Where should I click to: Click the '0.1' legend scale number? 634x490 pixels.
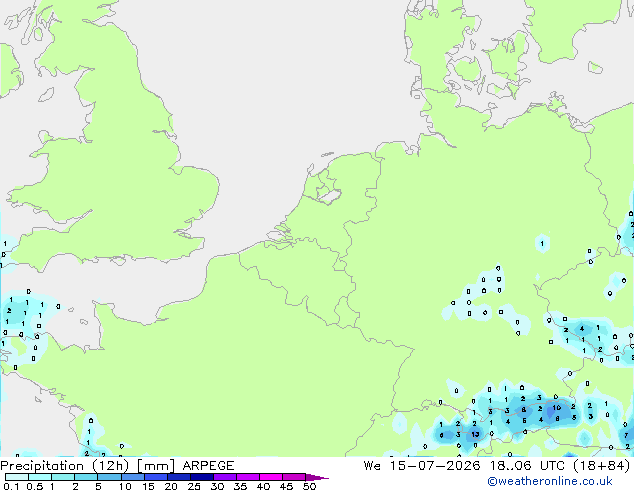click(11, 486)
